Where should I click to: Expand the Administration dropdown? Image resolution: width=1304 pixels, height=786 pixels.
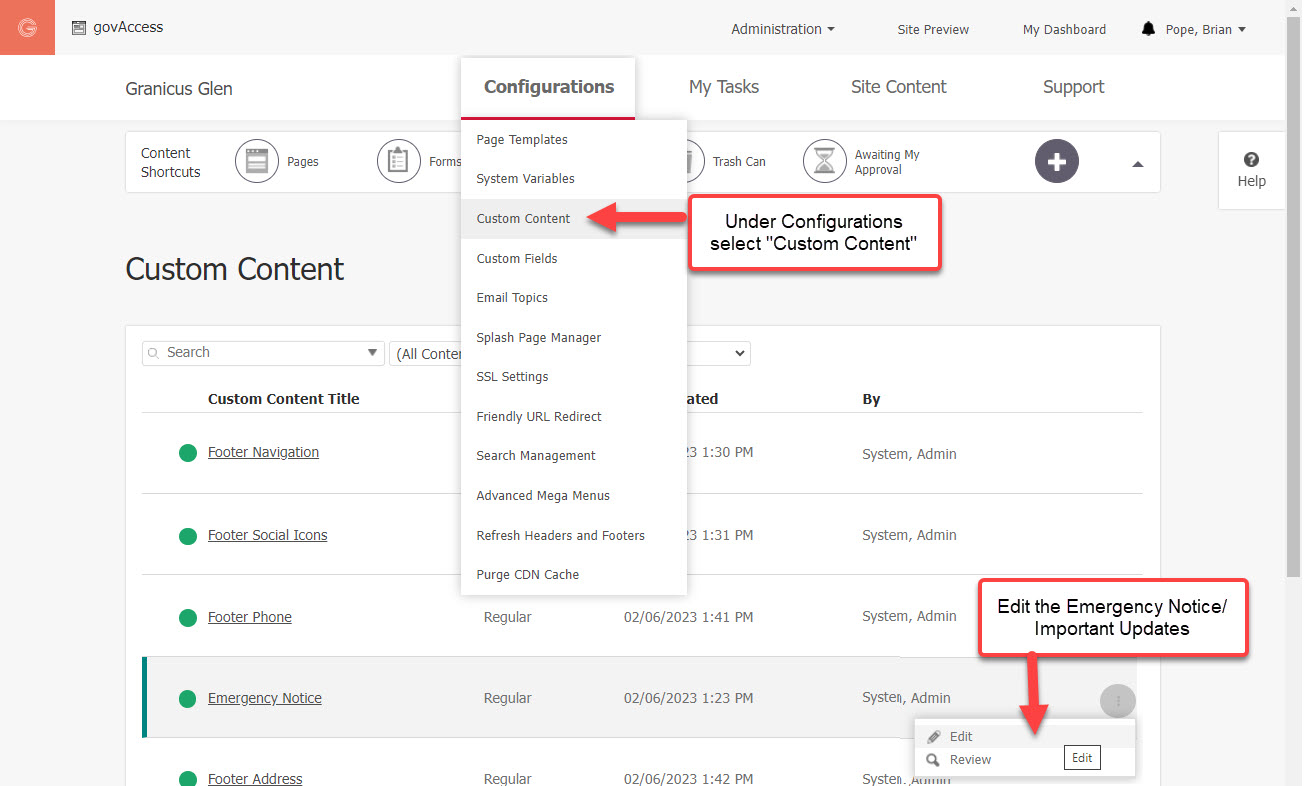(782, 29)
